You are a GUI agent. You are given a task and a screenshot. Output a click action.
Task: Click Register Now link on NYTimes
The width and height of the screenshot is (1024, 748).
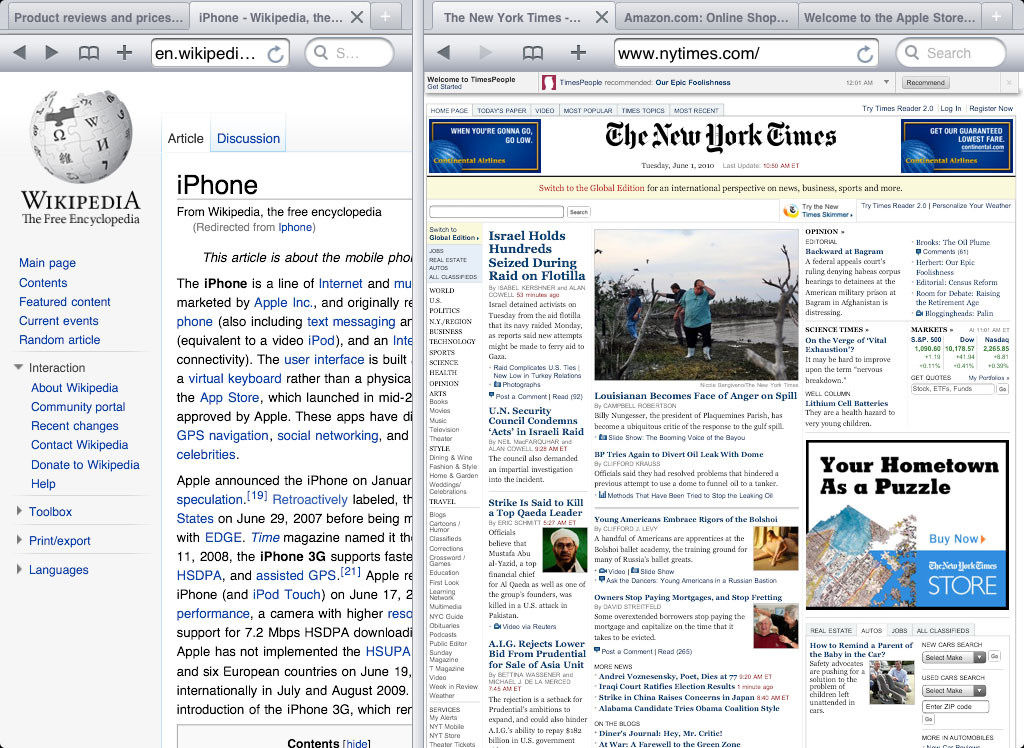991,108
